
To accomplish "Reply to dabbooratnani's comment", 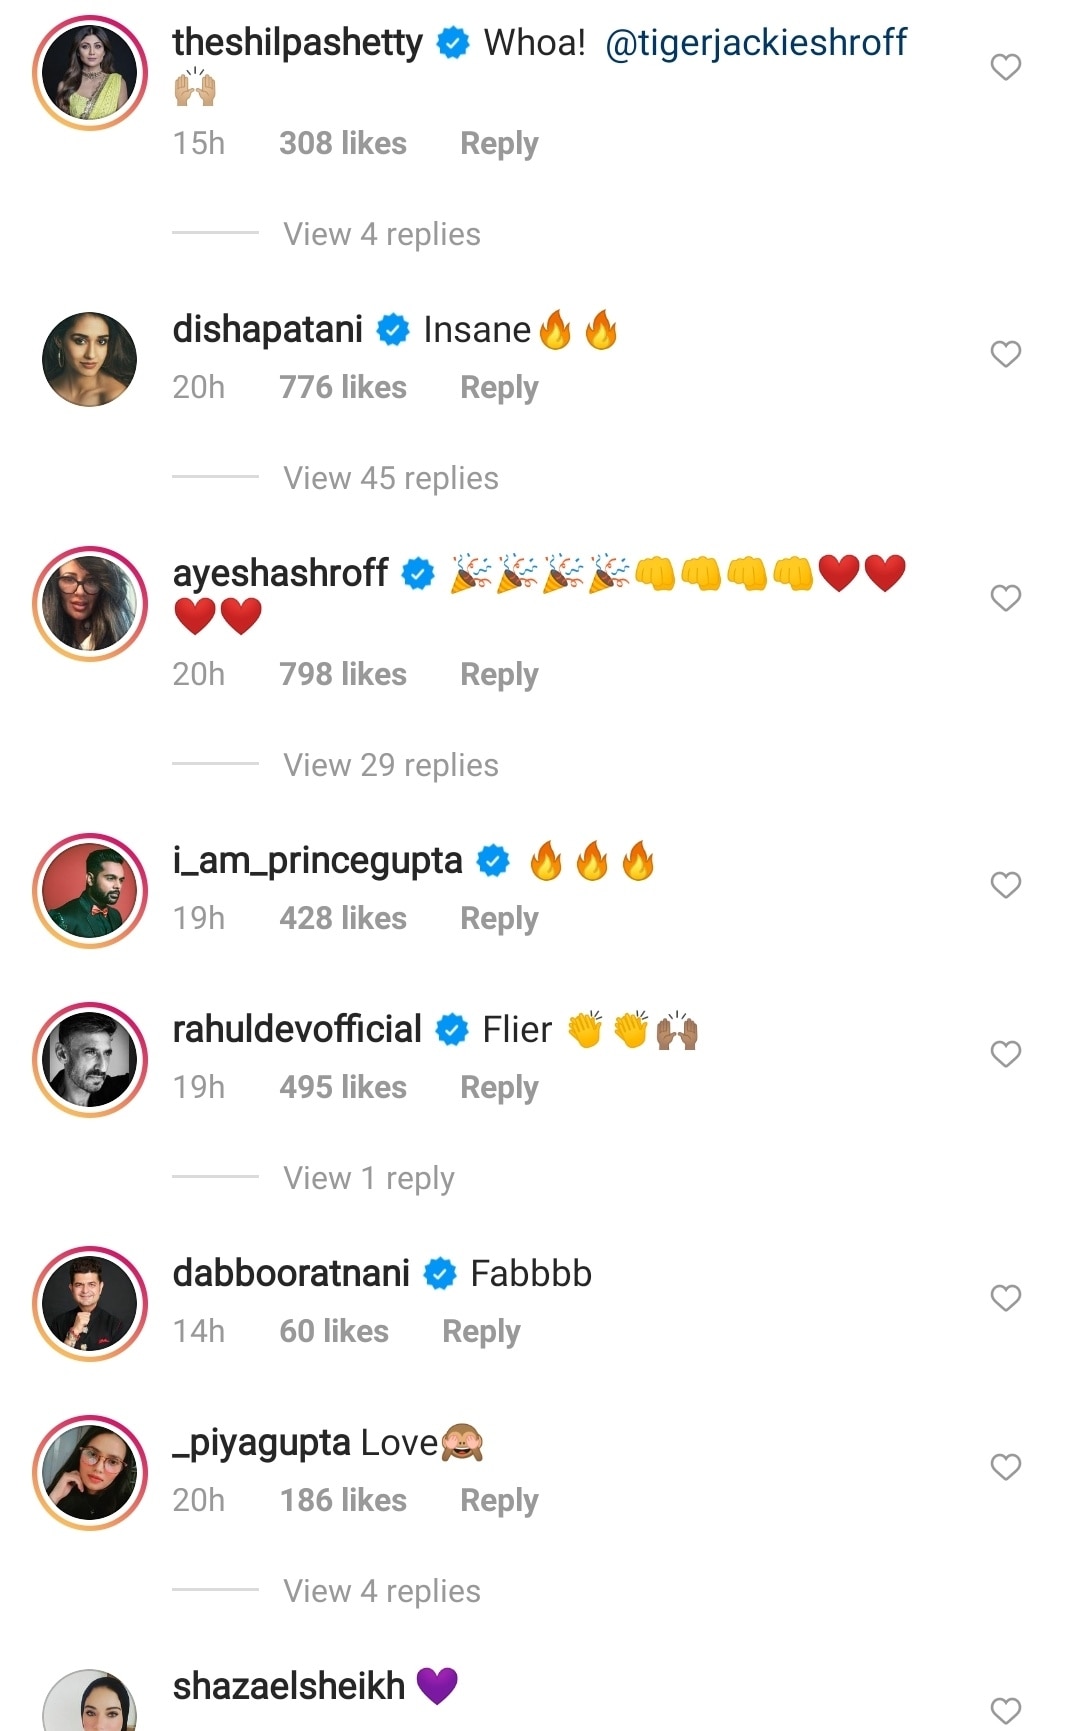I will pyautogui.click(x=481, y=1332).
